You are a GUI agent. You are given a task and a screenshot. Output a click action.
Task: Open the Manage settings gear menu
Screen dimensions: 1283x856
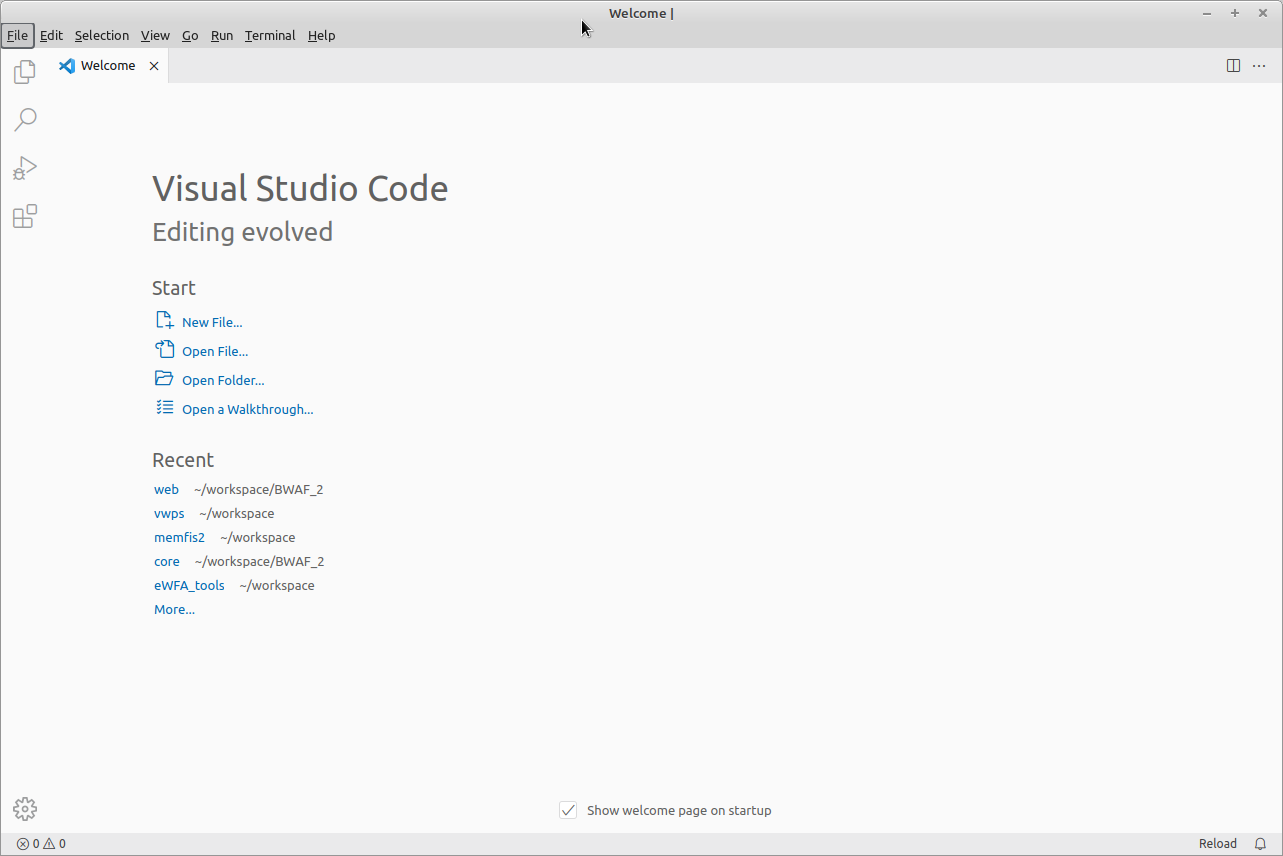tap(24, 808)
